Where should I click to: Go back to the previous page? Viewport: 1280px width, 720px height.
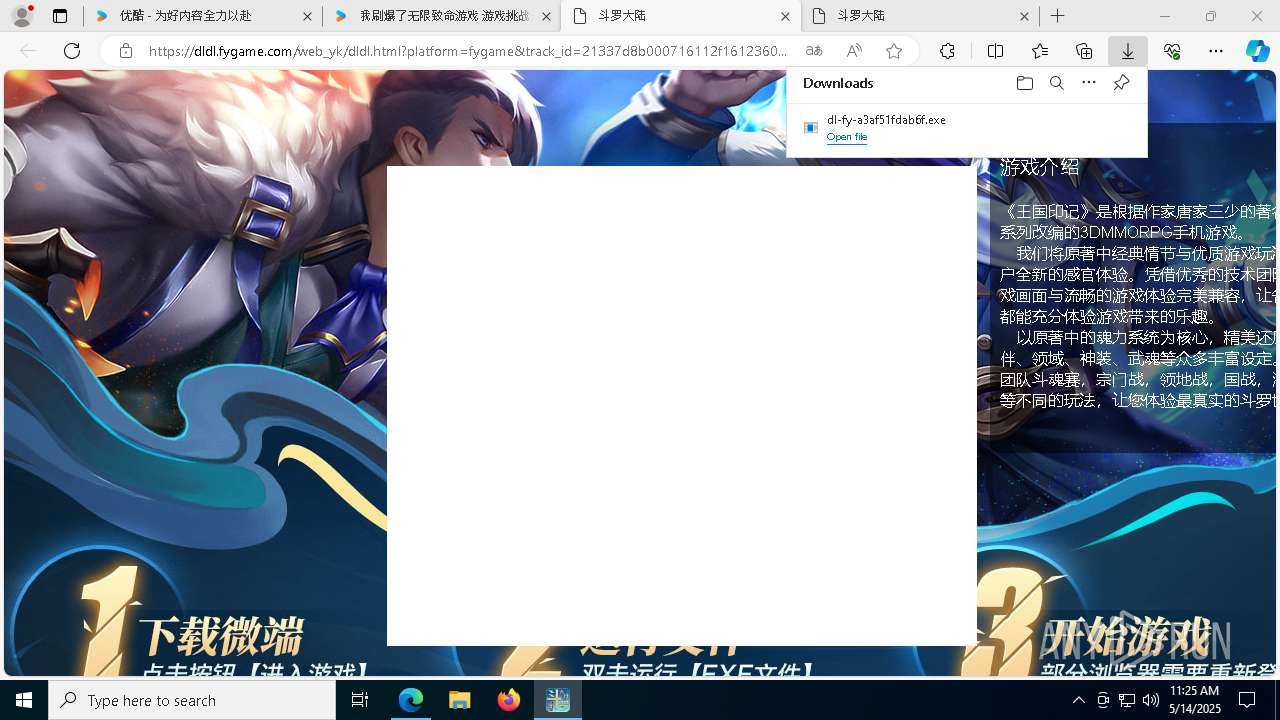28,51
